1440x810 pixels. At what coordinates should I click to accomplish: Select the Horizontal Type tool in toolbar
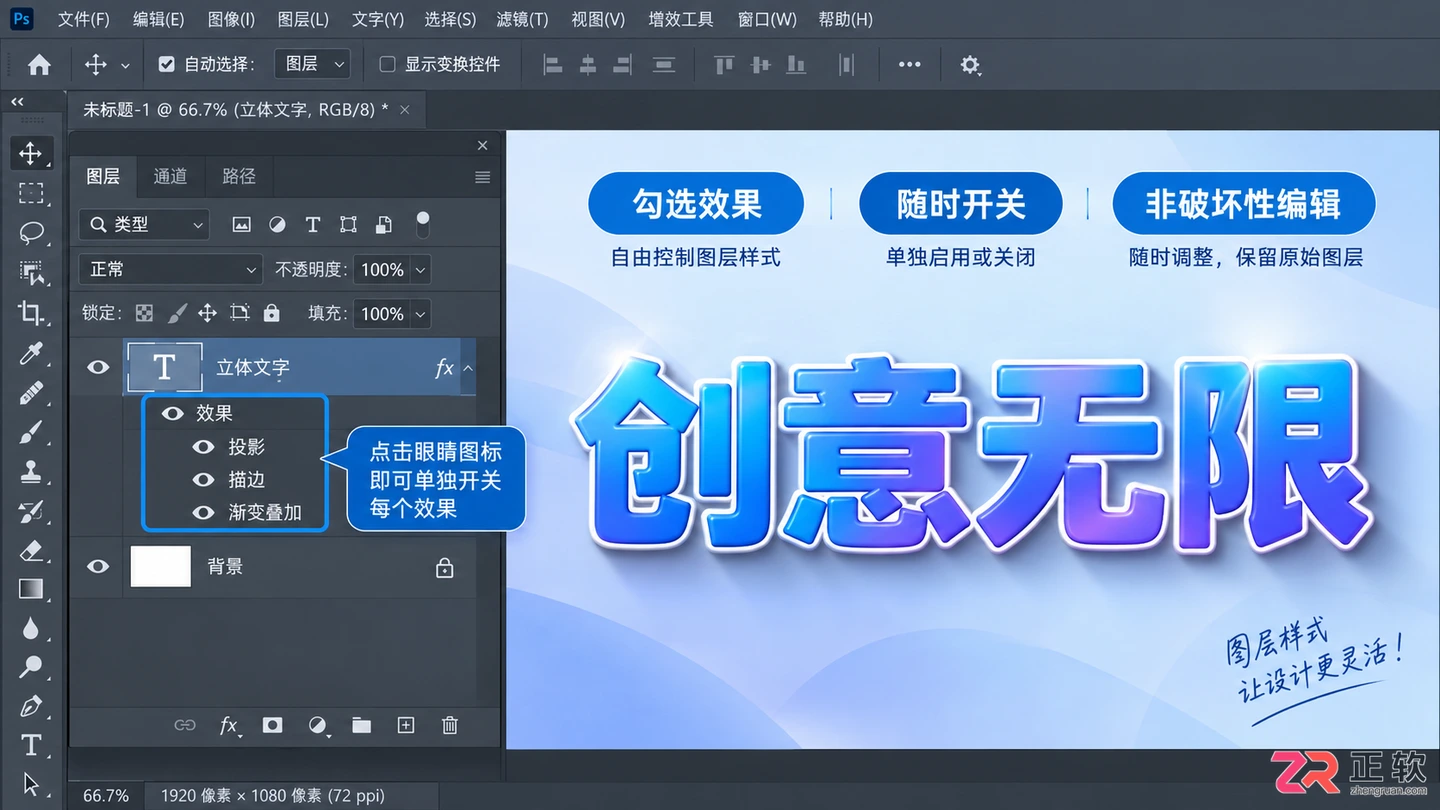click(31, 745)
